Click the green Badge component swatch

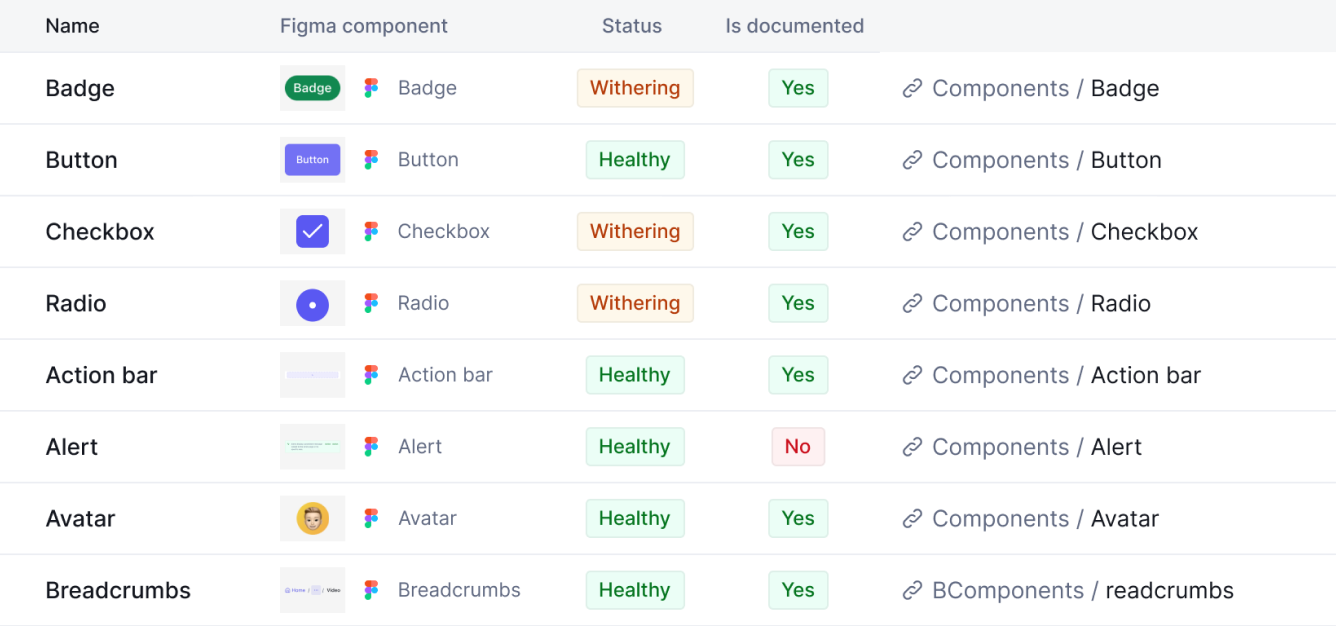(x=312, y=88)
